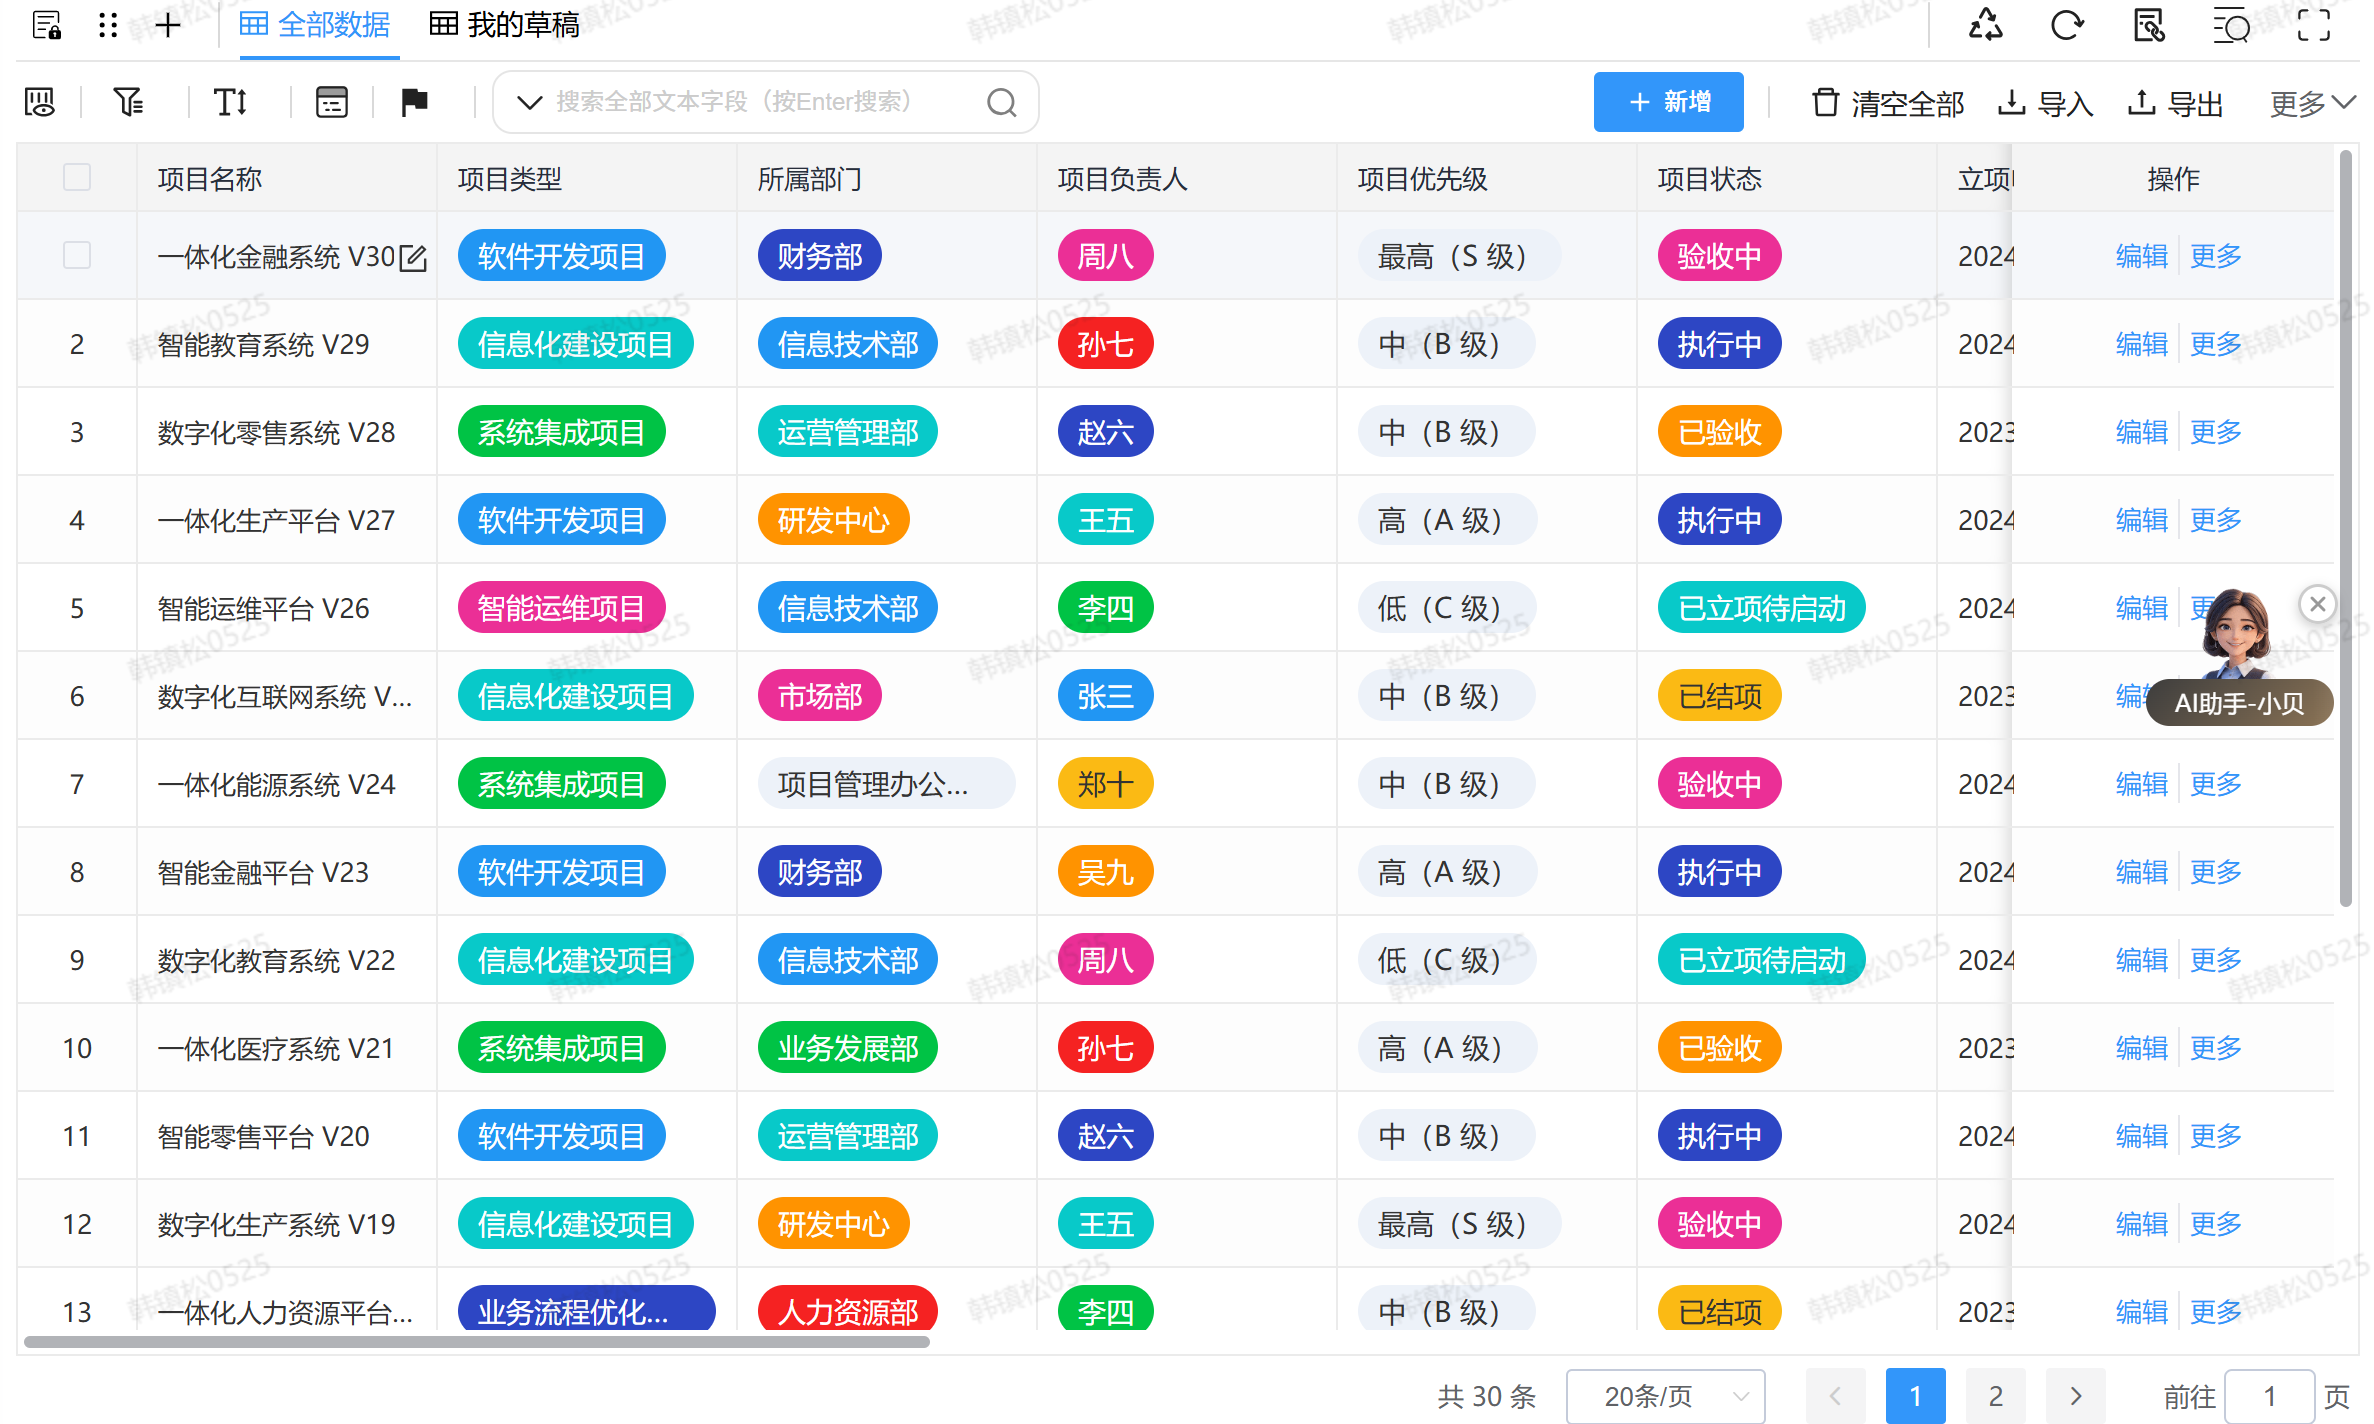The height and width of the screenshot is (1424, 2374).
Task: Click the 导出 export button
Action: coord(2175,102)
